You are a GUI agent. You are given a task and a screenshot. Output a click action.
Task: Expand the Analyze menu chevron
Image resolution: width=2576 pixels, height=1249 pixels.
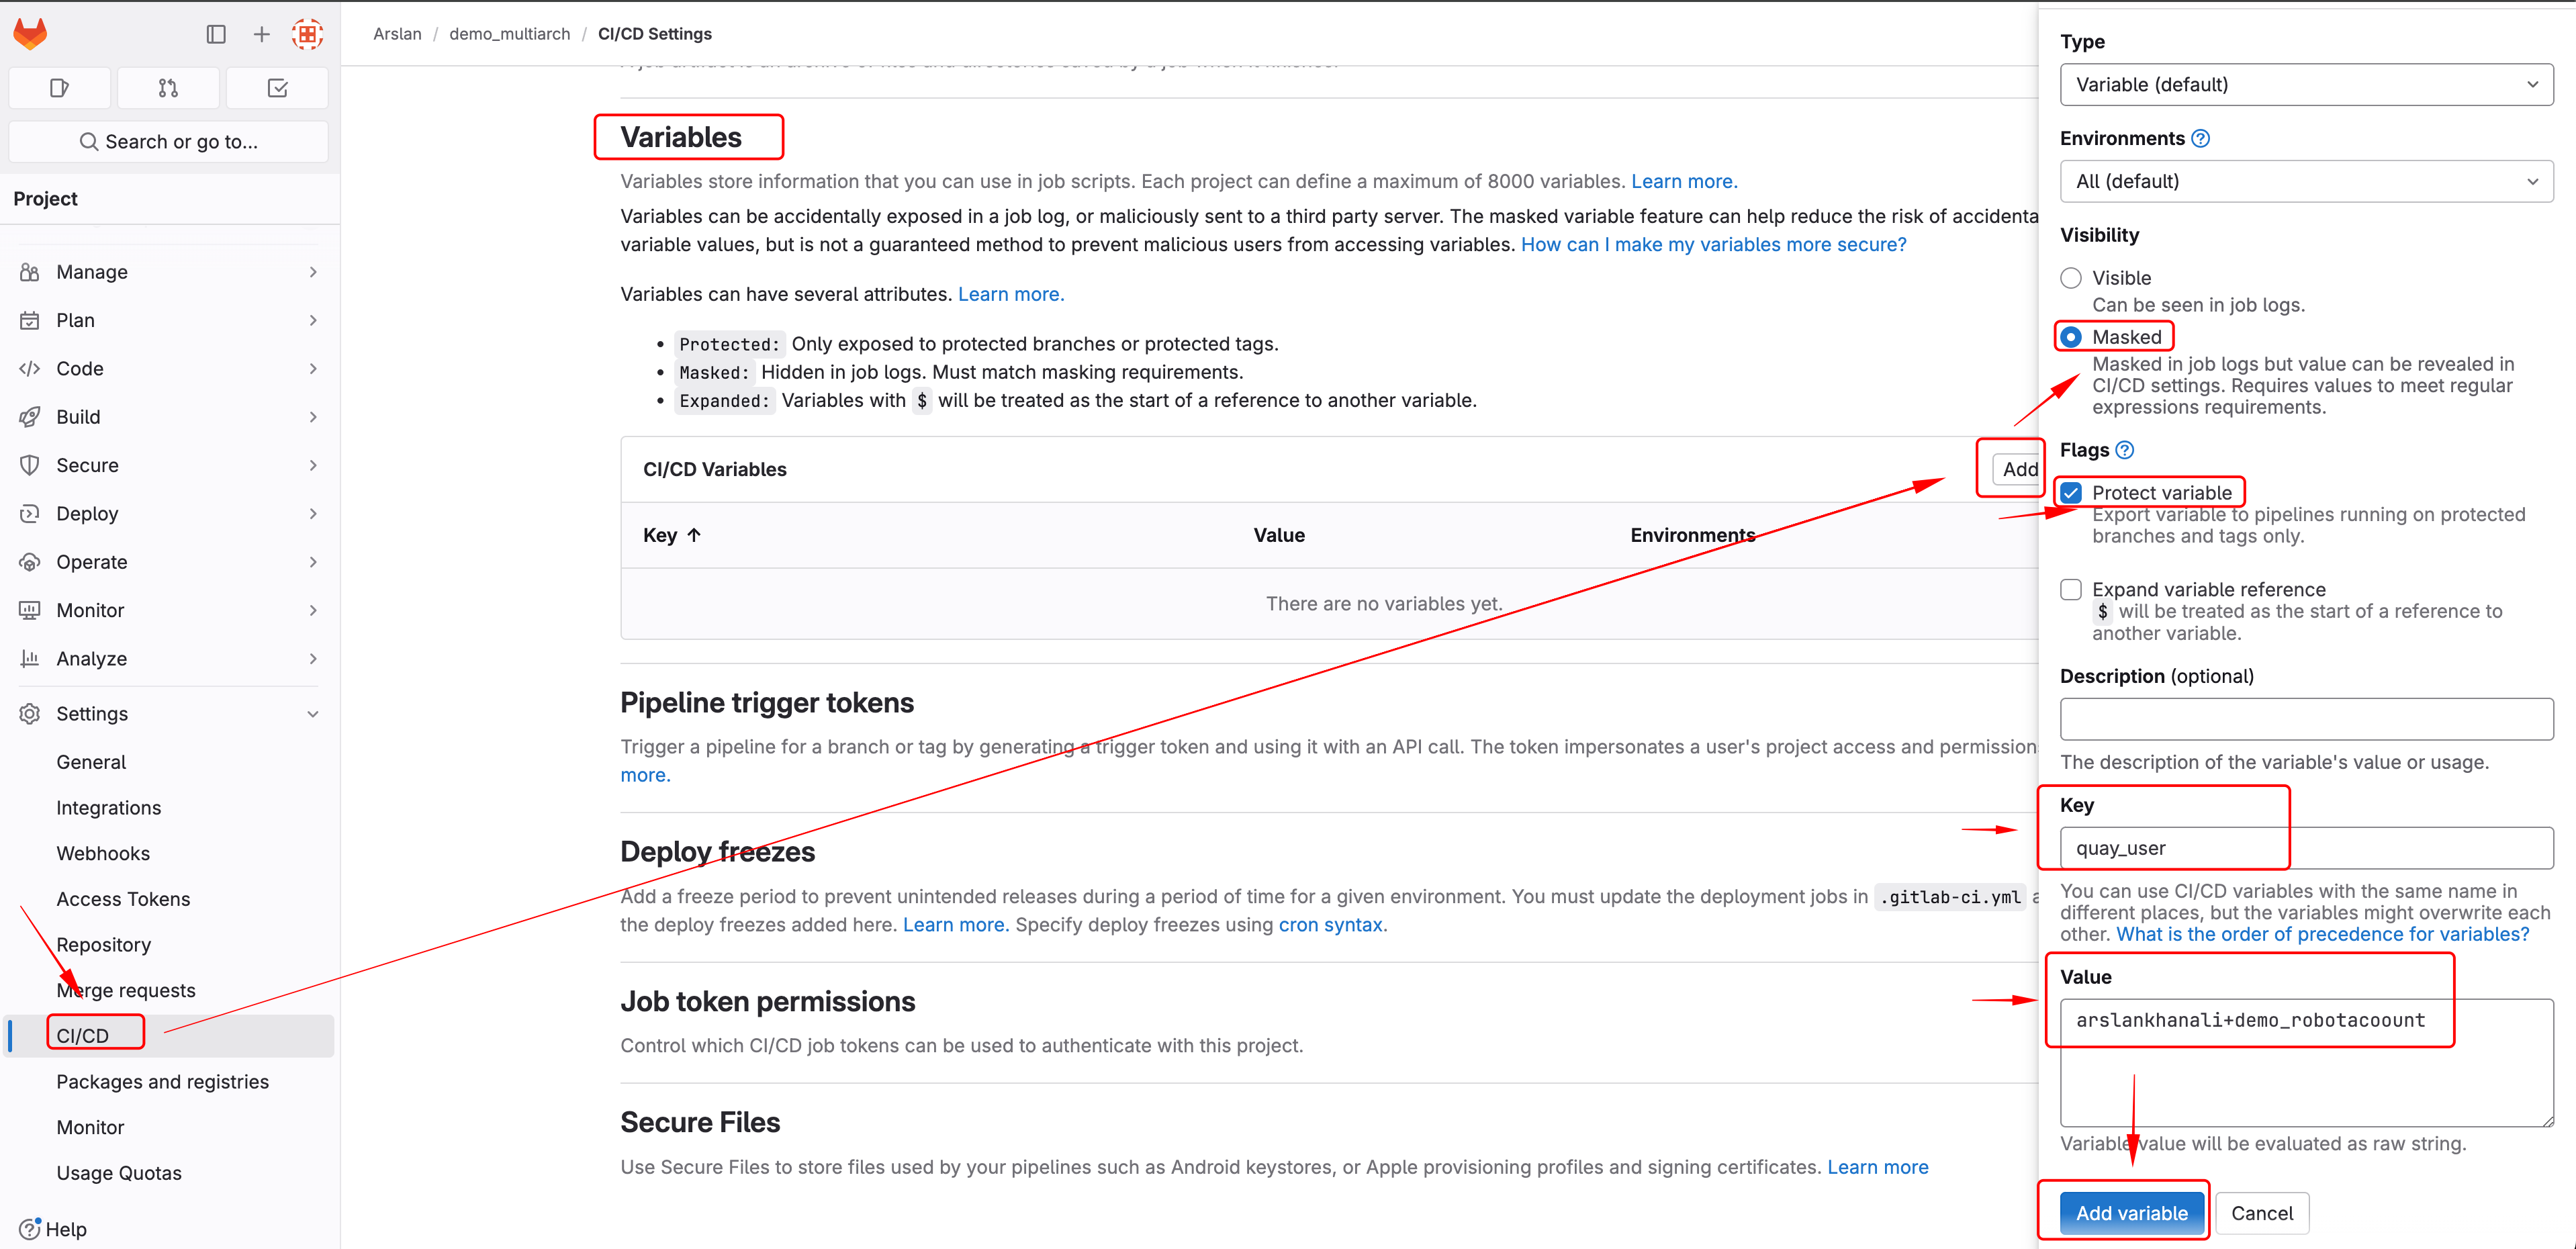[313, 658]
